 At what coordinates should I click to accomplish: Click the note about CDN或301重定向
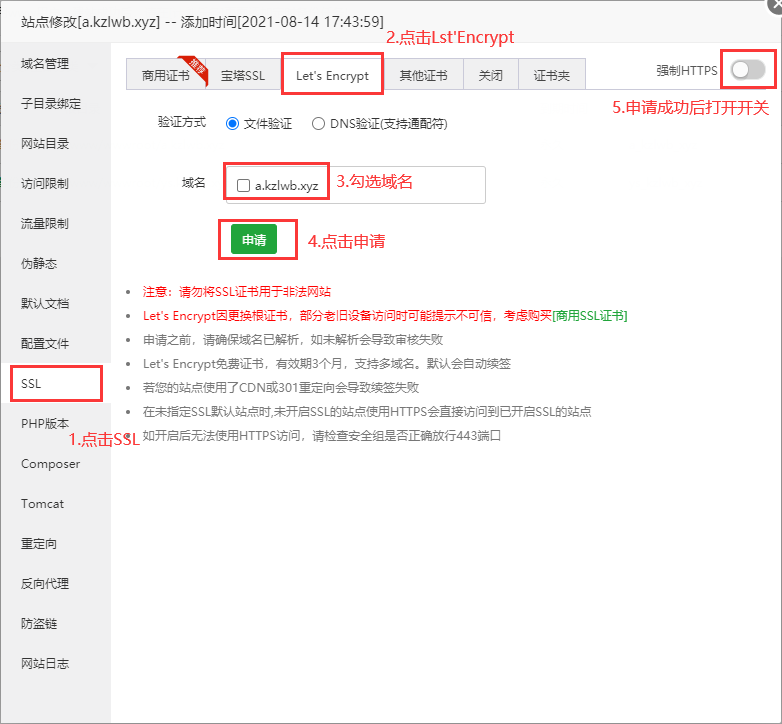click(x=281, y=387)
